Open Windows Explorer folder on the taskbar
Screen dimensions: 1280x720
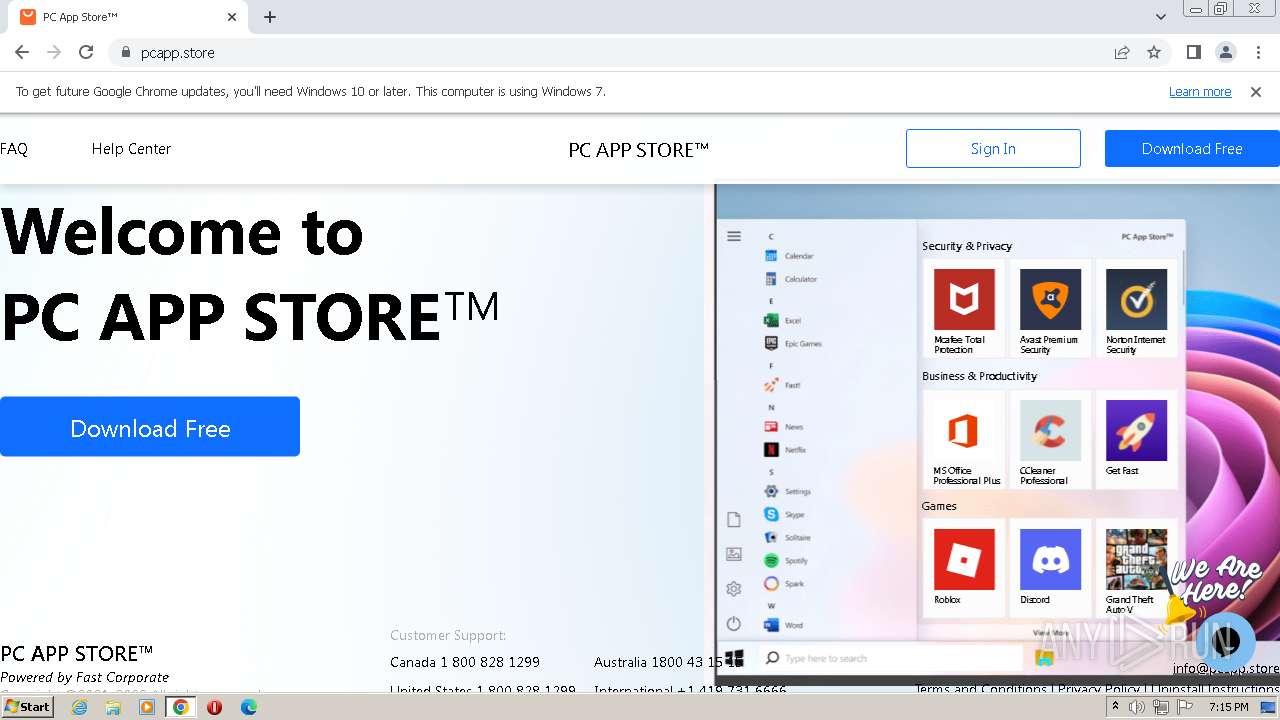click(113, 707)
